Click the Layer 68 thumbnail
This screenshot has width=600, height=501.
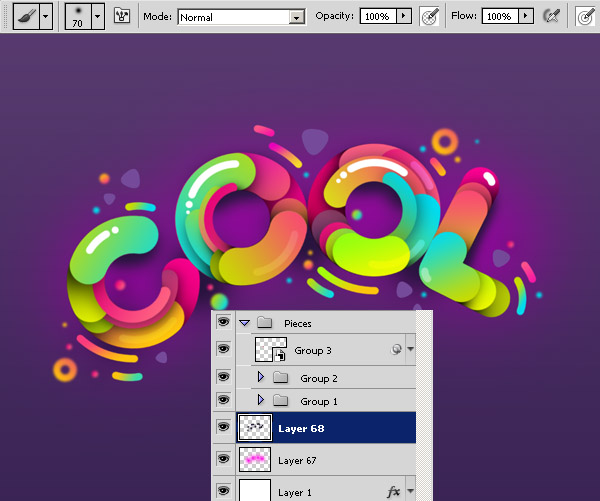255,427
